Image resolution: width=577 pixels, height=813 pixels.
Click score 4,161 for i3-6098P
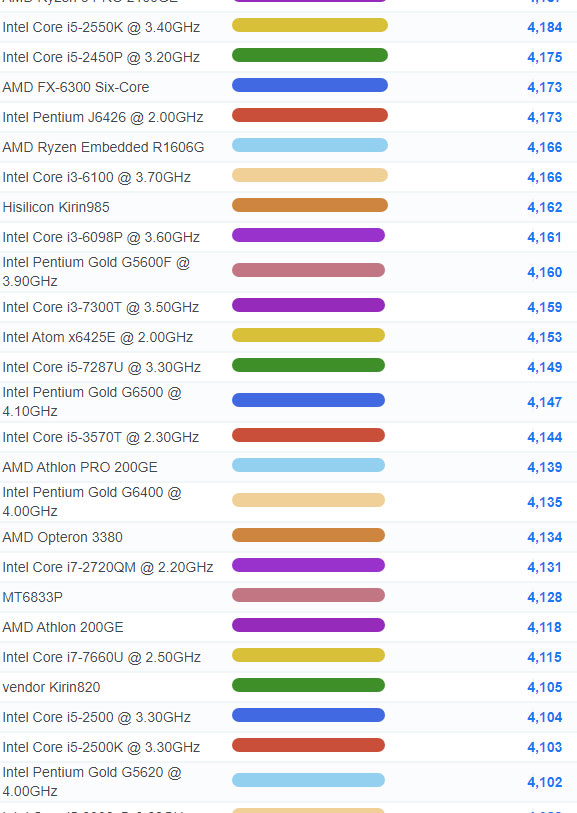coord(544,238)
